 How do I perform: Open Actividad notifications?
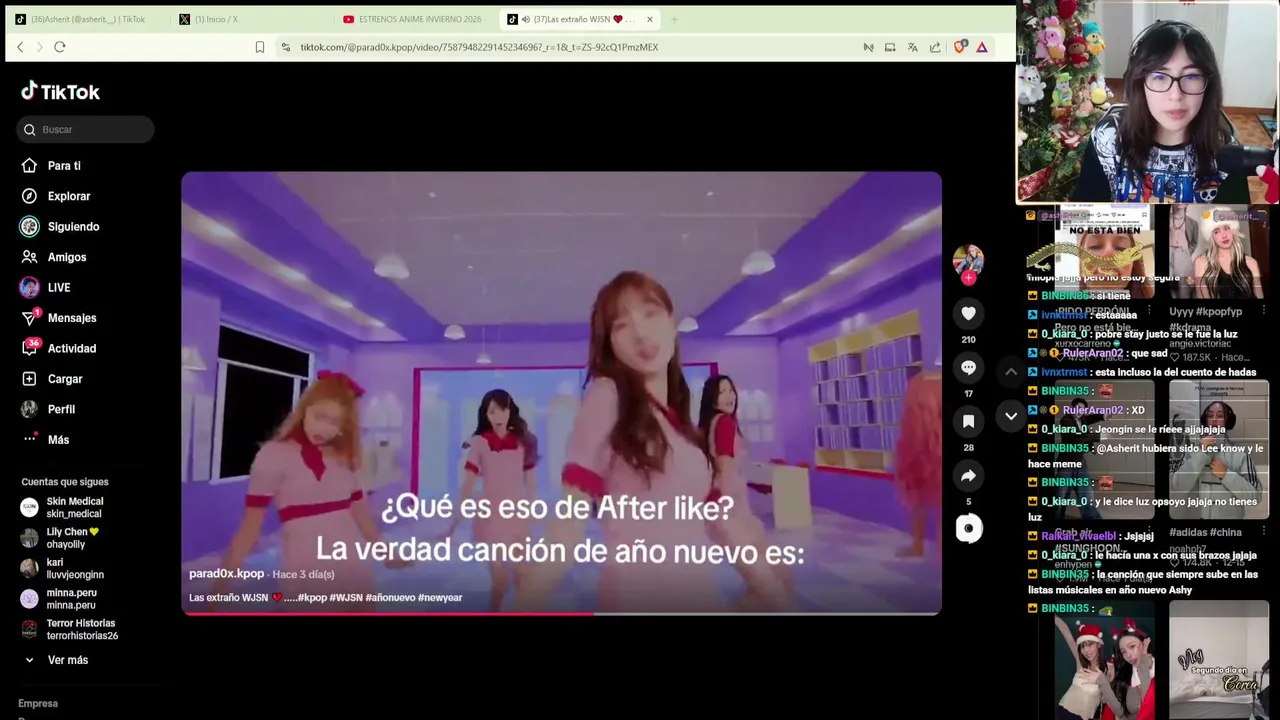[72, 349]
